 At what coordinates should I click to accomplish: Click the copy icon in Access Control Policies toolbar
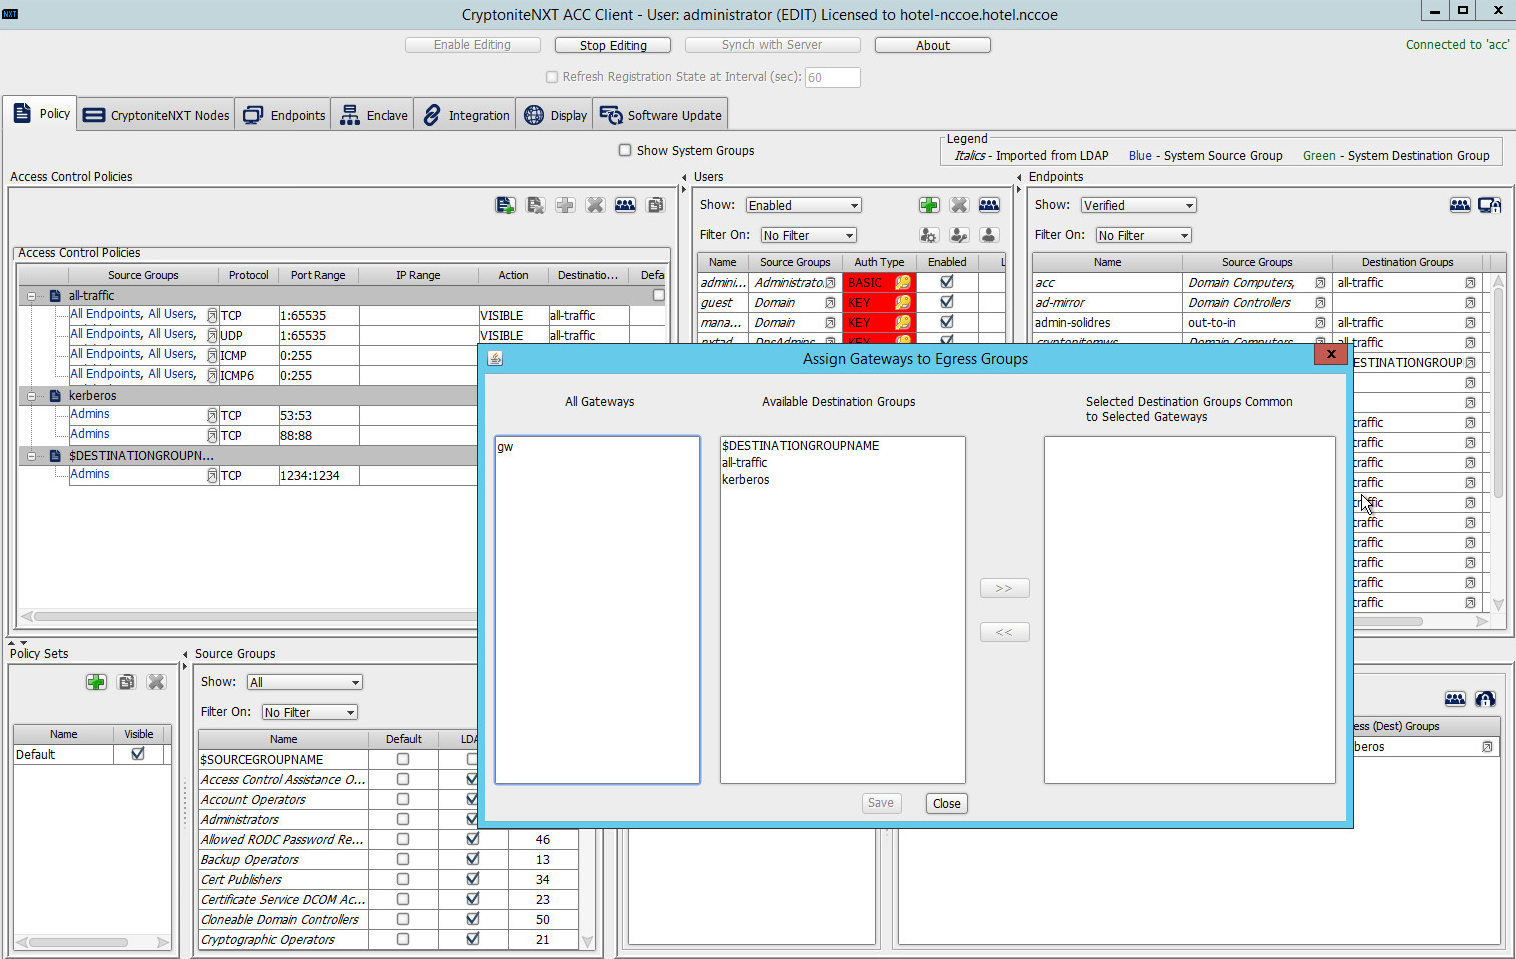click(655, 205)
